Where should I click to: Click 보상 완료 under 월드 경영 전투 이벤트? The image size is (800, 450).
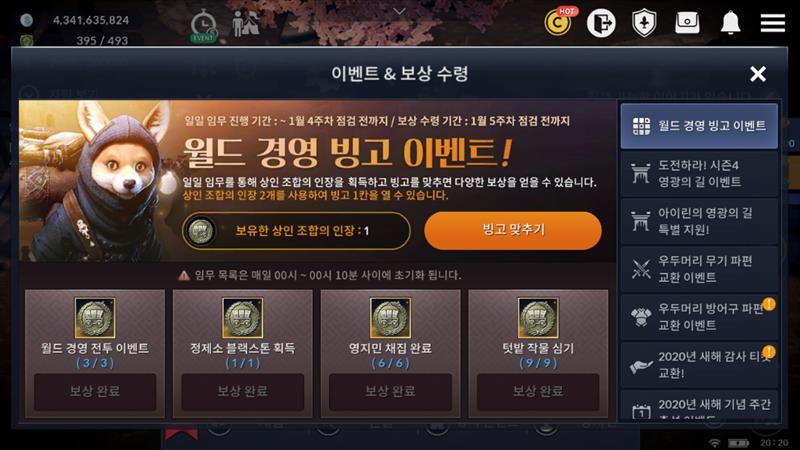(x=95, y=391)
